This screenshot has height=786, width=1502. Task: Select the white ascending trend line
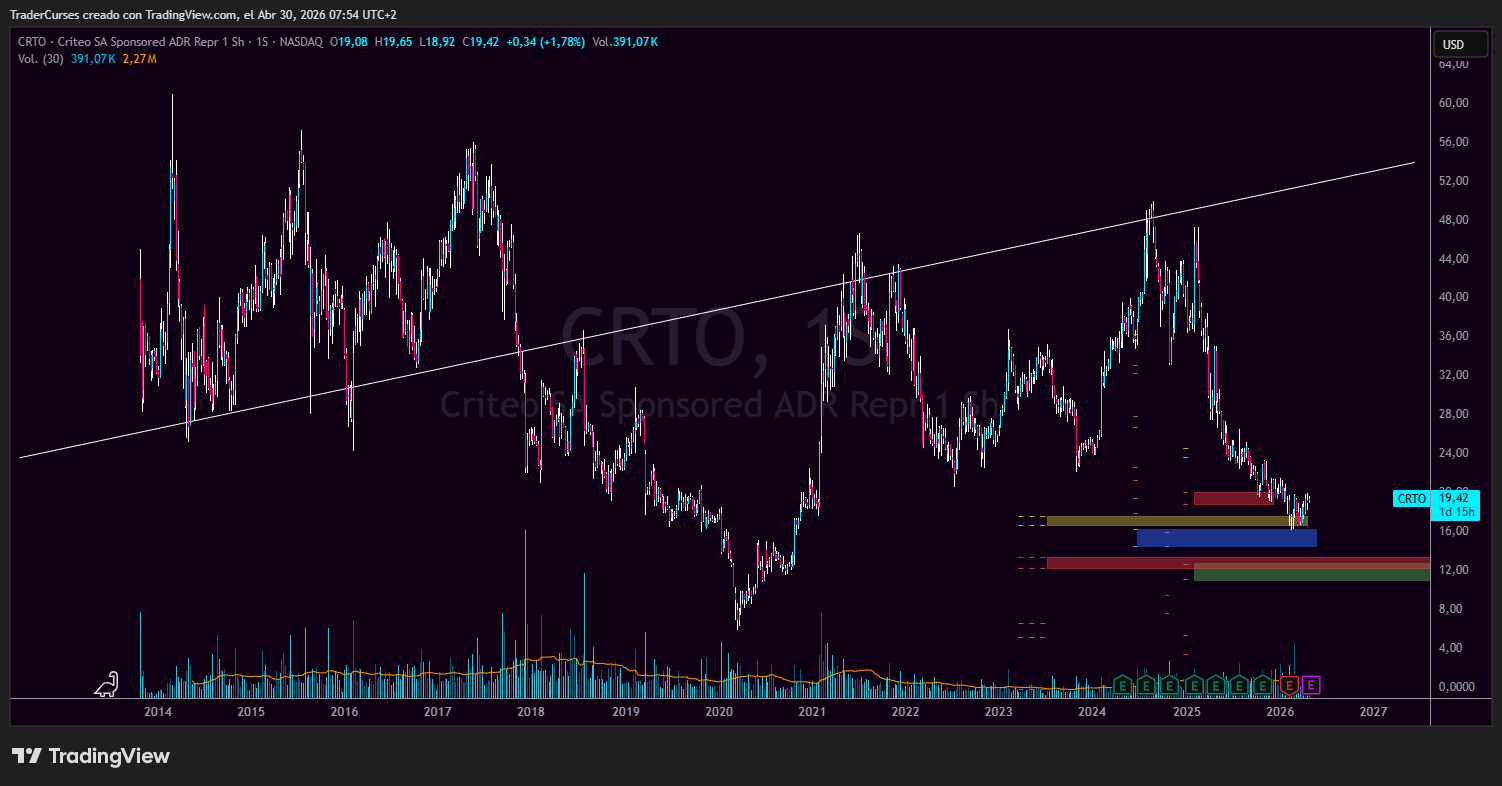(717, 309)
